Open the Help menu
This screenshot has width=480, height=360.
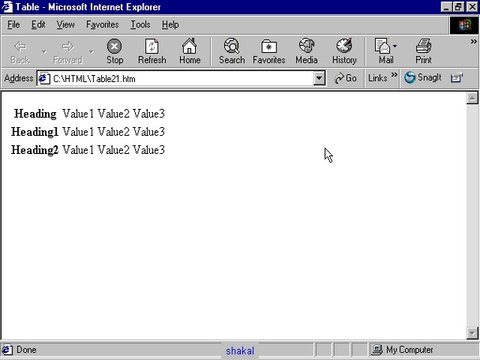point(170,25)
